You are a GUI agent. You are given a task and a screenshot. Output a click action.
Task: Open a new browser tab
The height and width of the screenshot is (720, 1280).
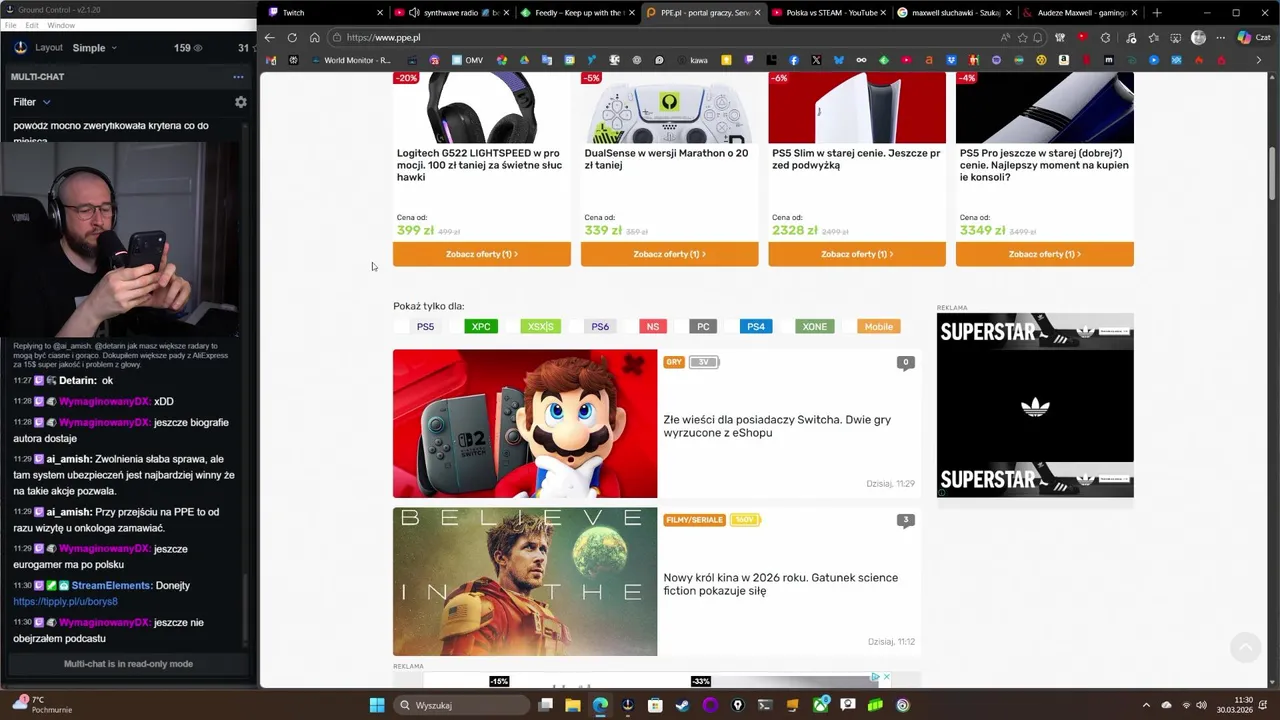[x=1157, y=13]
